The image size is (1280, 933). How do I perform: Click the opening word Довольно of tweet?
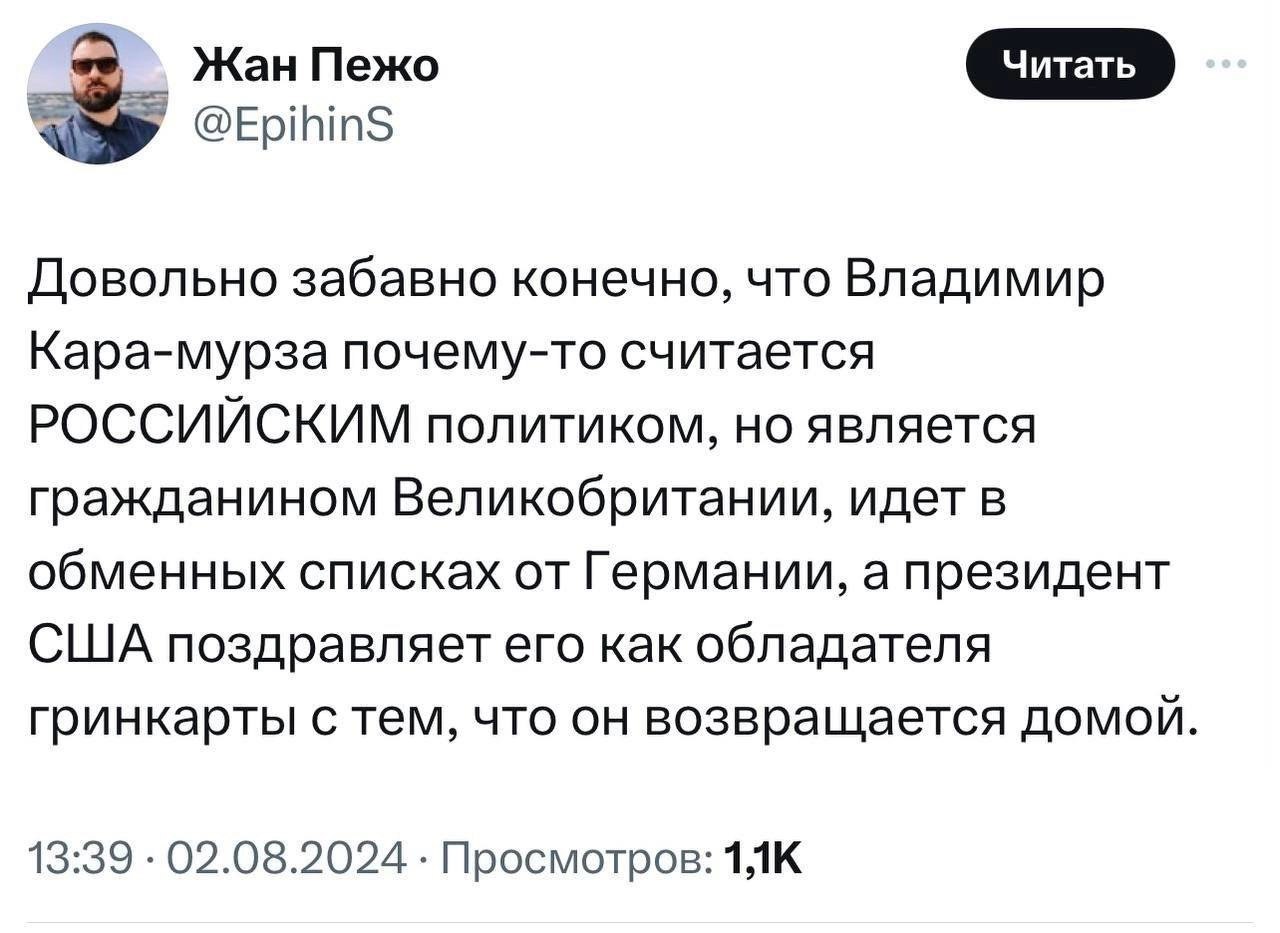tap(150, 281)
